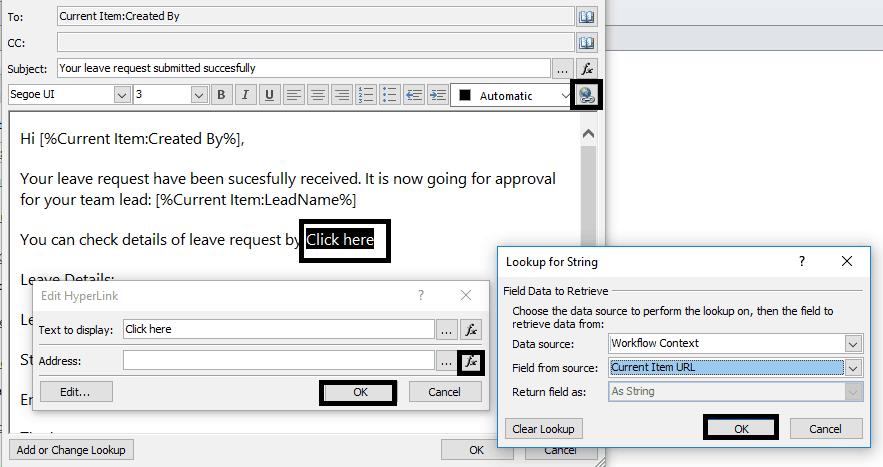Screen dimensions: 883x467
Task: Click Text to display input field
Action: tap(278, 329)
